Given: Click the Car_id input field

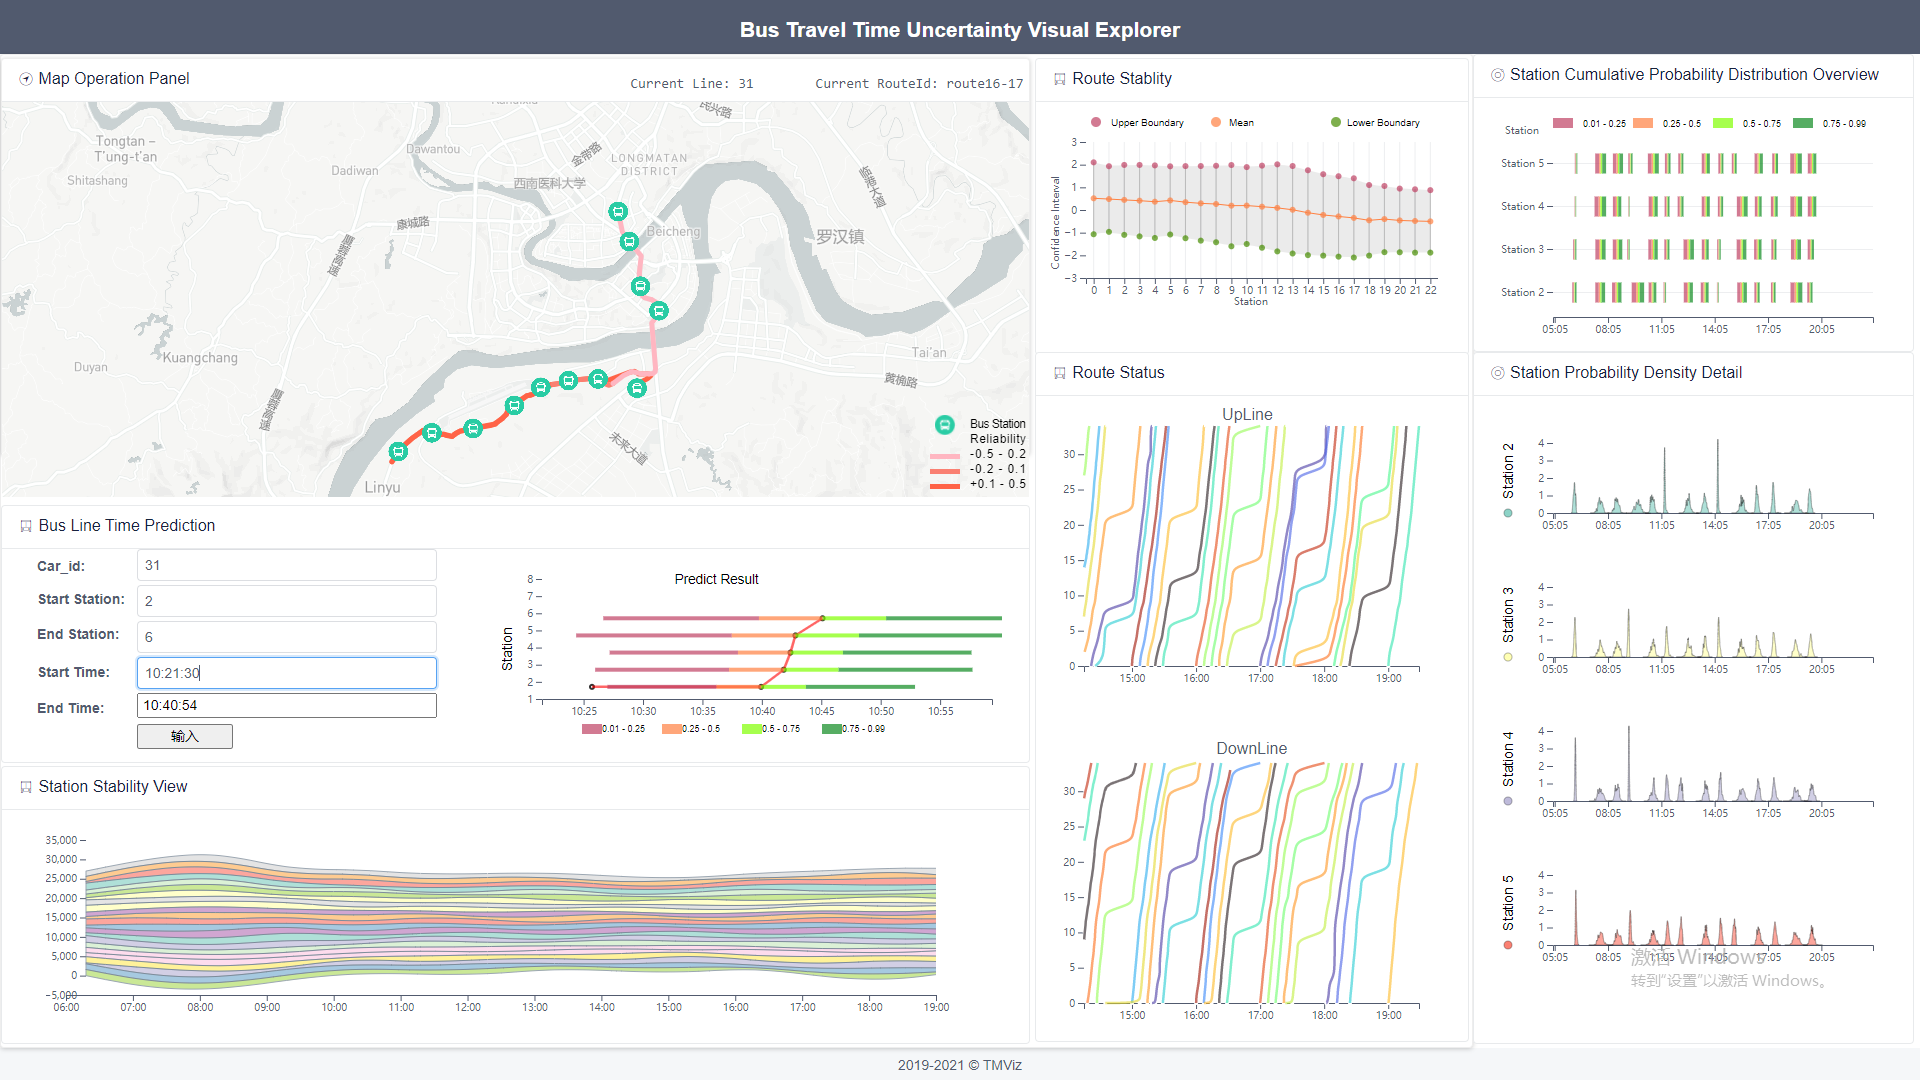Looking at the screenshot, I should pos(286,565).
